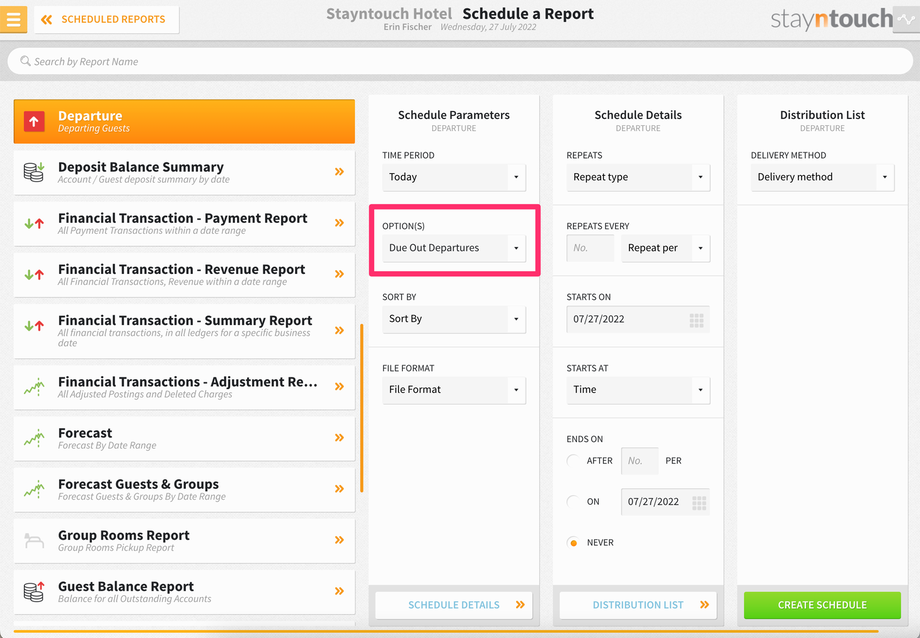Select the Departure report in the list
Viewport: 920px width, 638px height.
[x=184, y=121]
